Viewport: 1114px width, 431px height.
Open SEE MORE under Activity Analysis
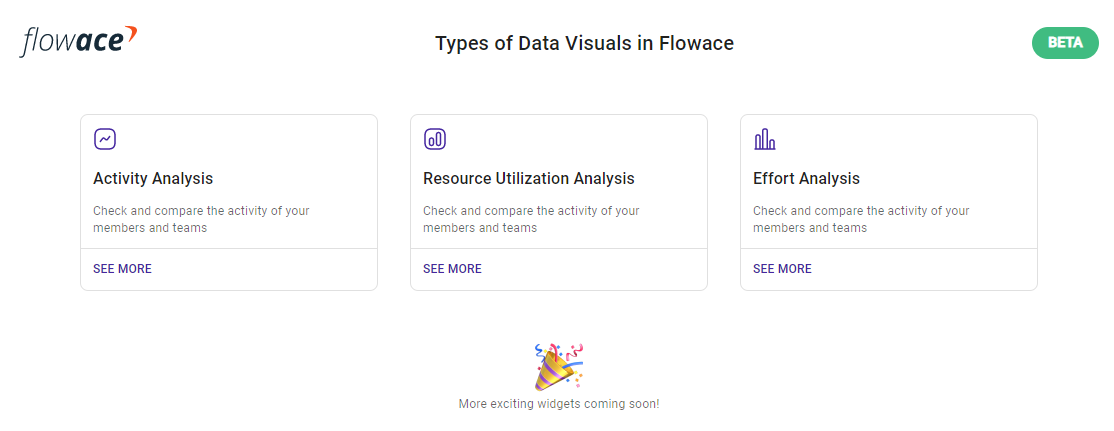pyautogui.click(x=122, y=269)
